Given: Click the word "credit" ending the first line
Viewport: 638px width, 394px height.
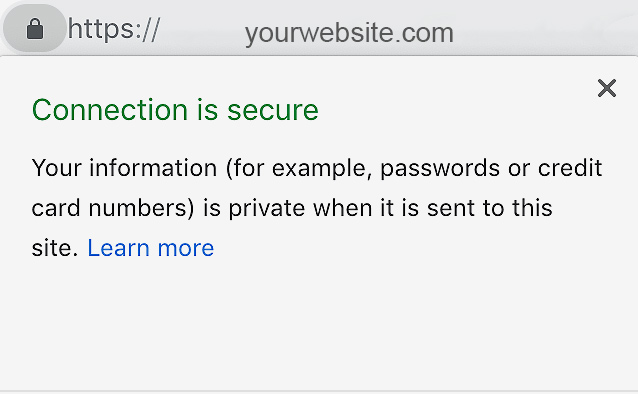Looking at the screenshot, I should [x=570, y=168].
